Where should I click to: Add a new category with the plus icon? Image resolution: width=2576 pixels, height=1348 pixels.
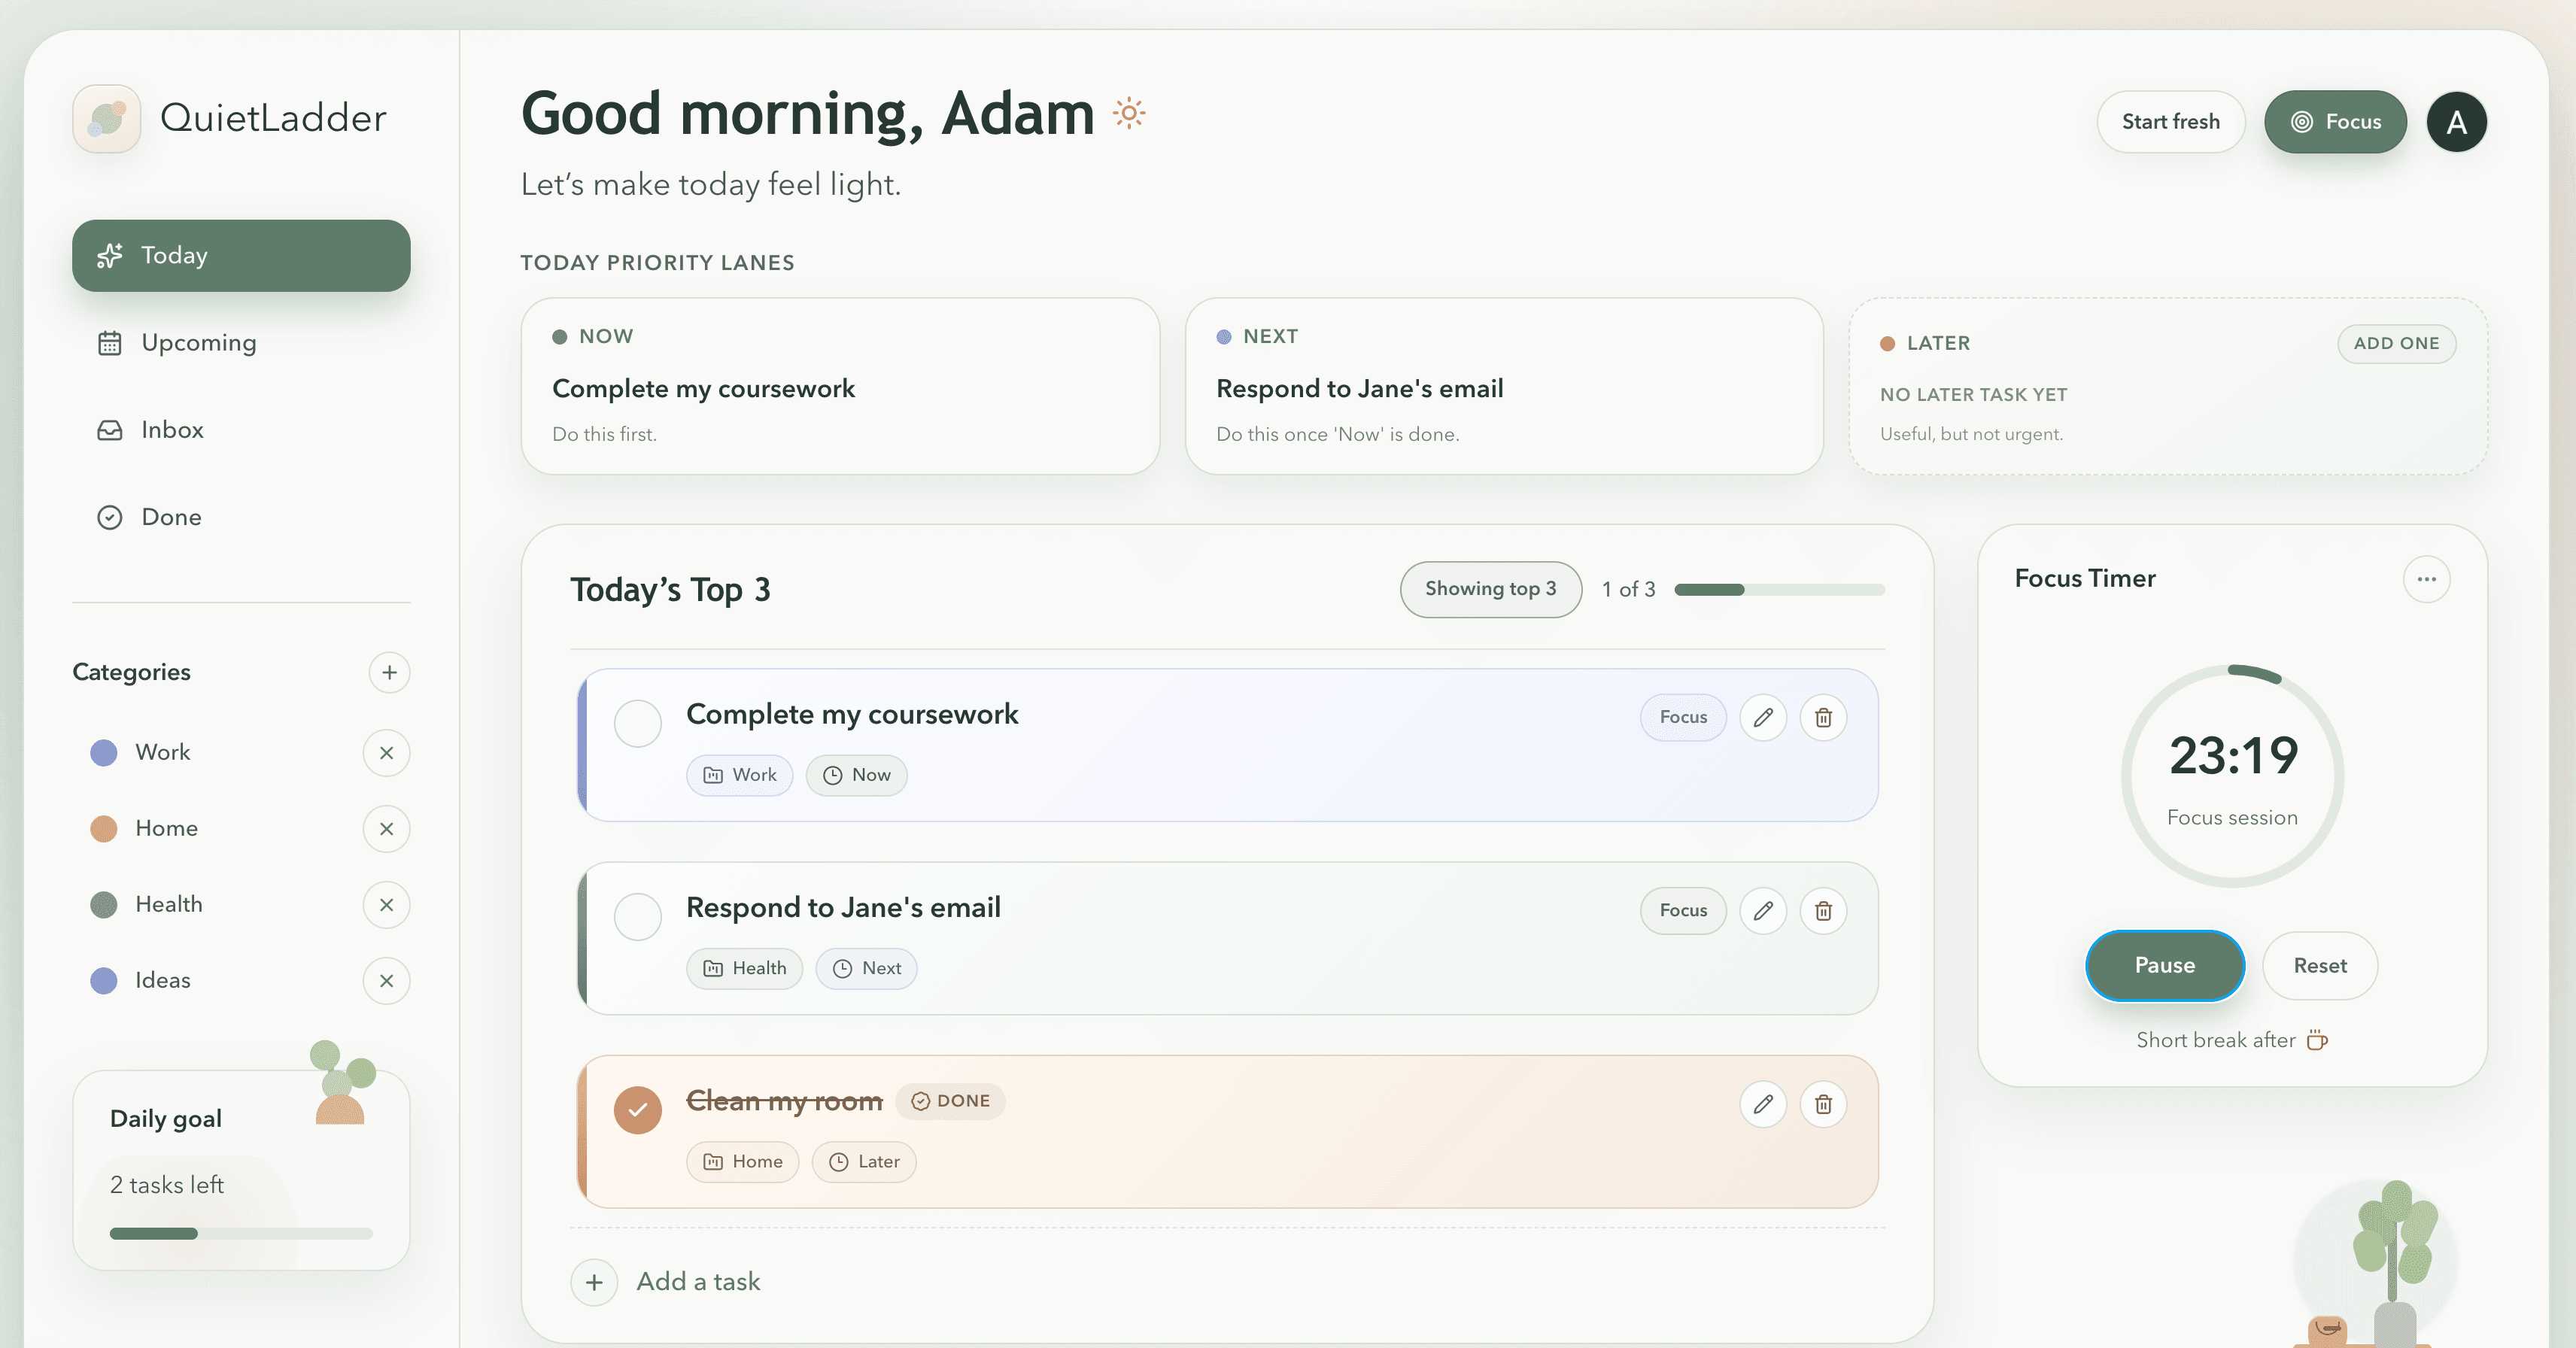(x=389, y=672)
